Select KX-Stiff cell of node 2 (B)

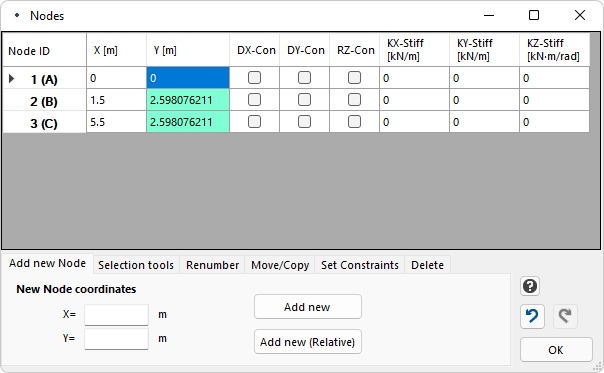point(414,100)
